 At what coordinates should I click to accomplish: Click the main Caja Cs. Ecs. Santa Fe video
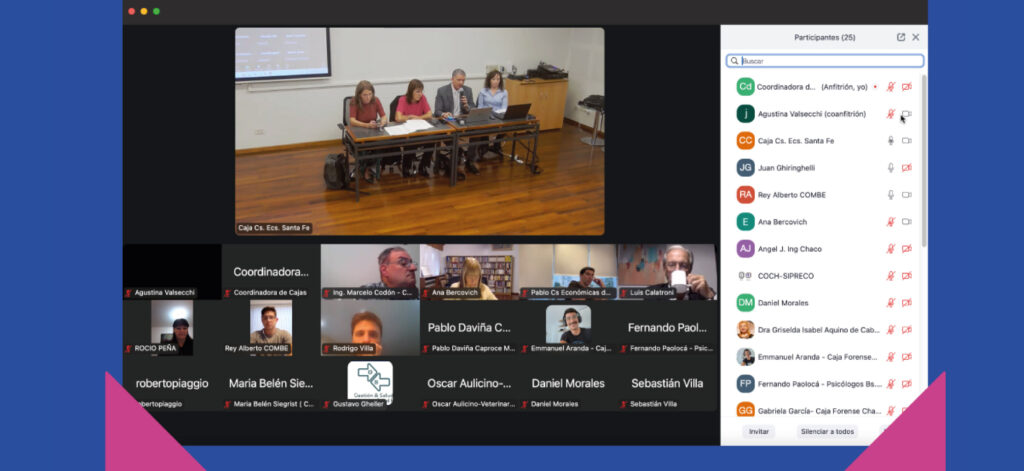[x=419, y=130]
